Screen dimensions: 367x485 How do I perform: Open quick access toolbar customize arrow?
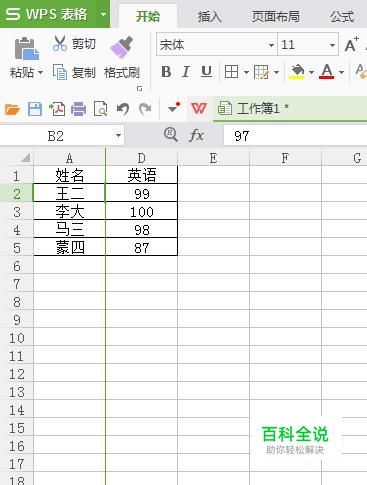point(174,108)
